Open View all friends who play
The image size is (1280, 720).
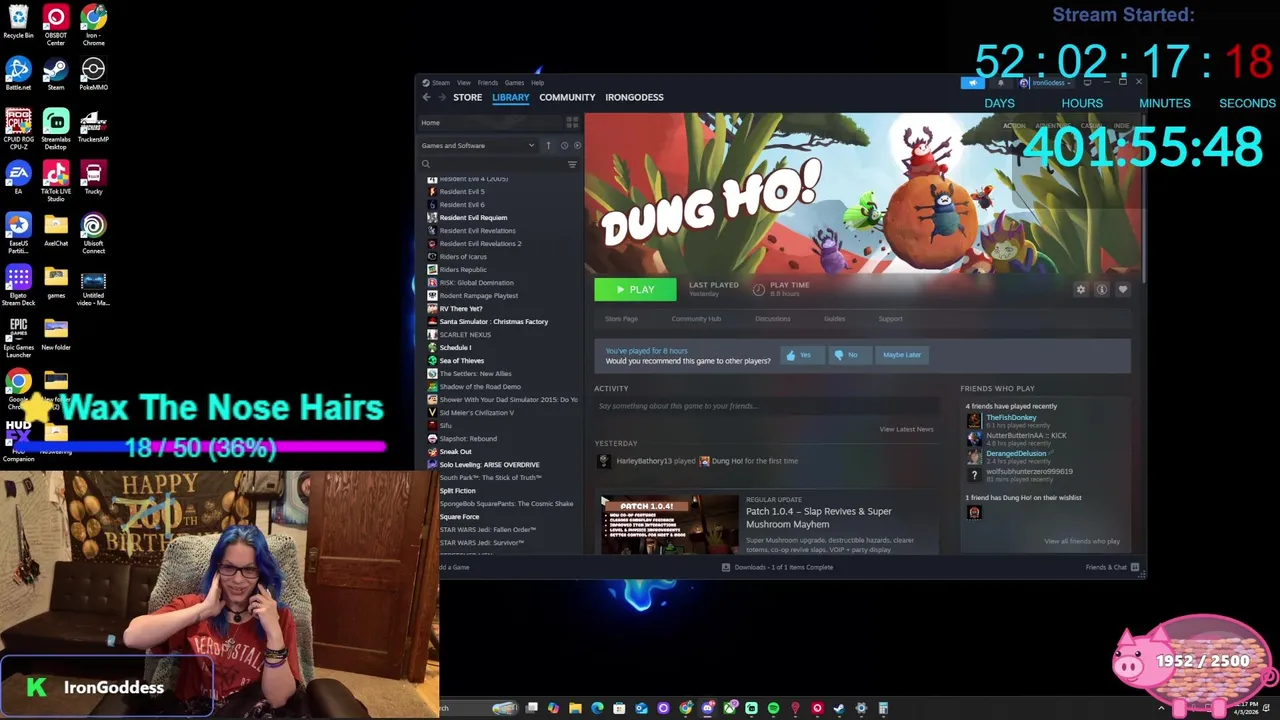(x=1082, y=541)
